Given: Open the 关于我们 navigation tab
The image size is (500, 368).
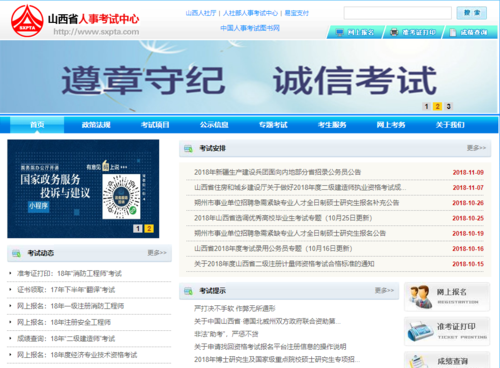Looking at the screenshot, I should point(450,125).
